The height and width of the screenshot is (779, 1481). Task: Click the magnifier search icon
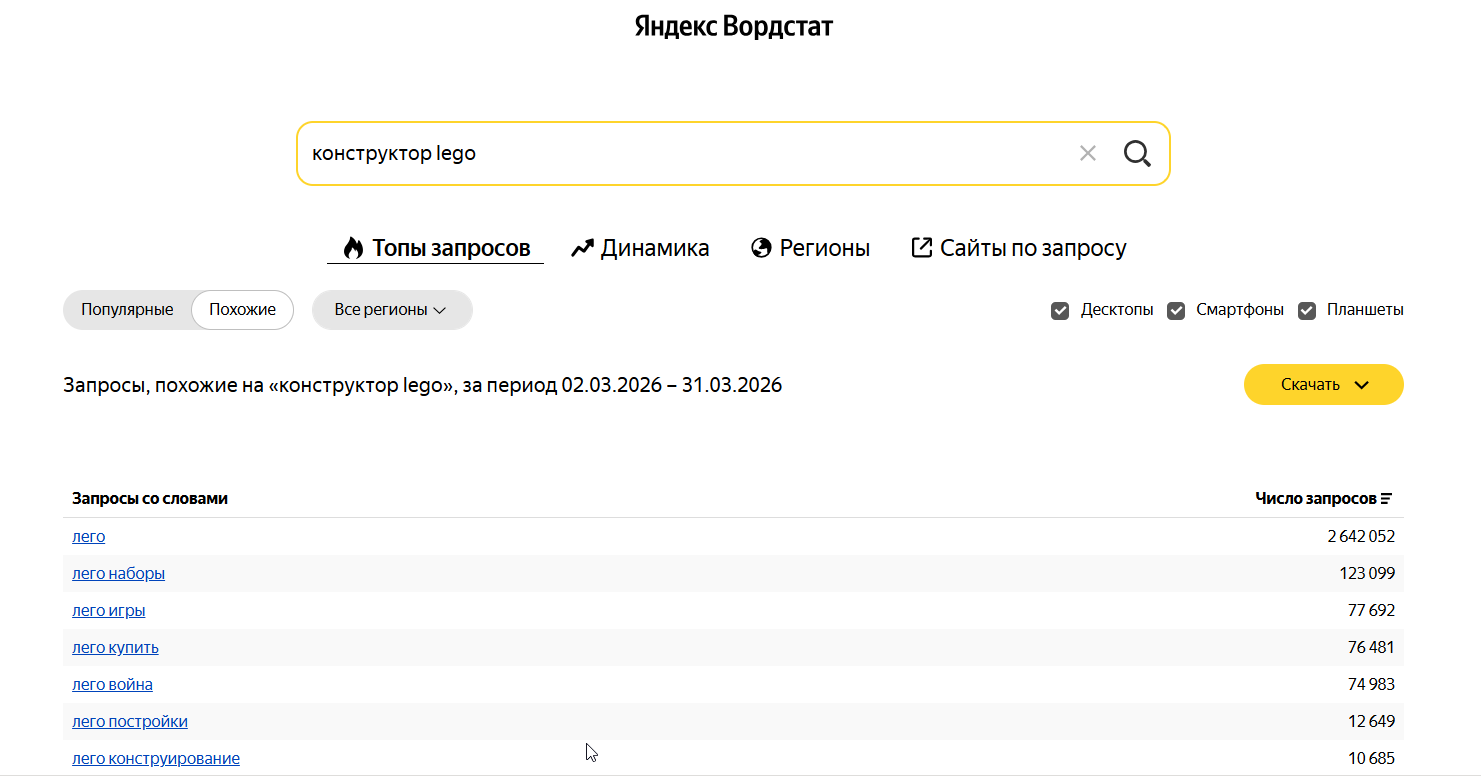(1137, 153)
